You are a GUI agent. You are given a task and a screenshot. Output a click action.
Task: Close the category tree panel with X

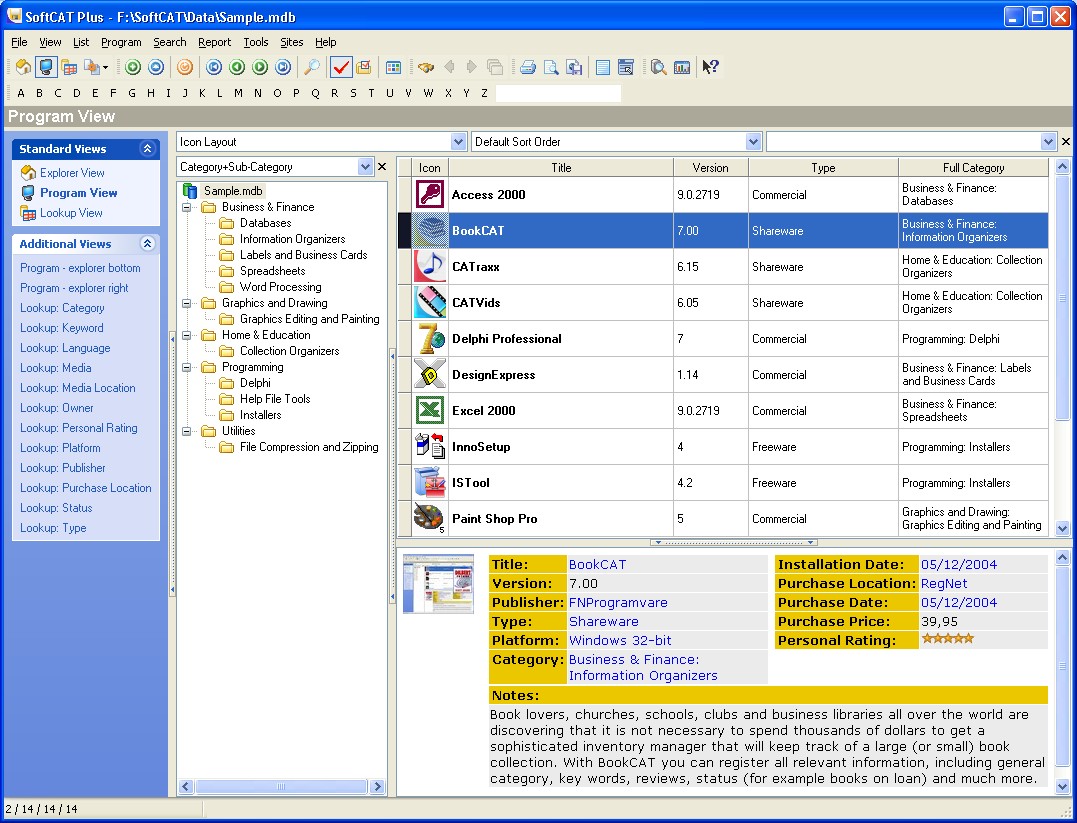point(382,166)
